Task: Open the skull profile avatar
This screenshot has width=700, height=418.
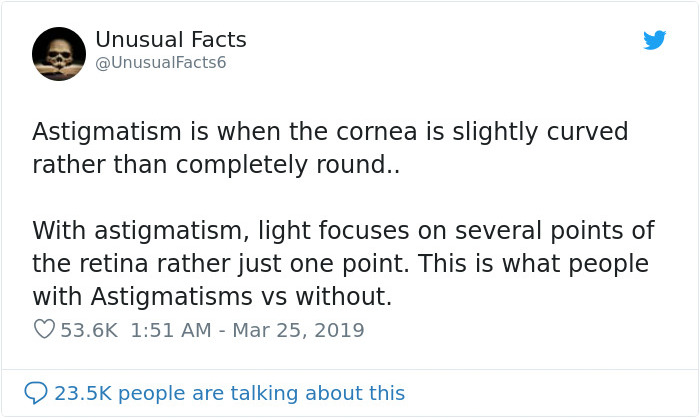Action: pos(59,53)
